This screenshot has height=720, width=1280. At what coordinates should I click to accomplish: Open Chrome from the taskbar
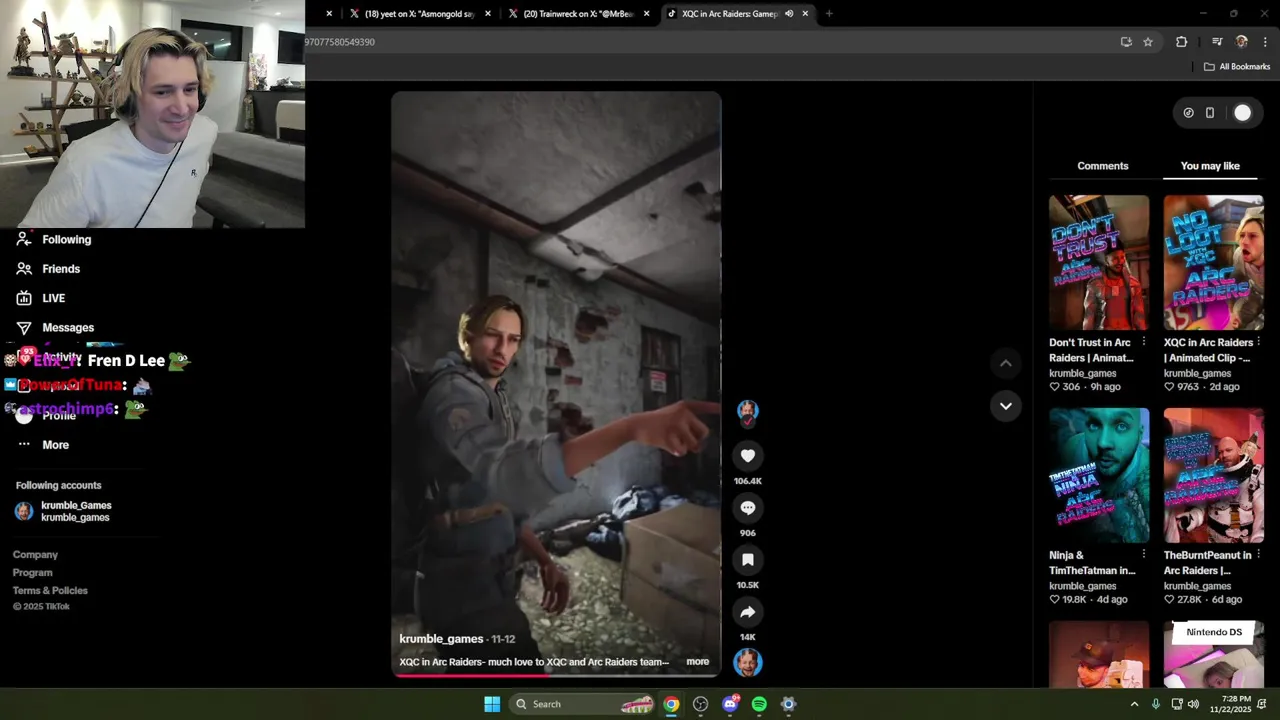click(671, 704)
